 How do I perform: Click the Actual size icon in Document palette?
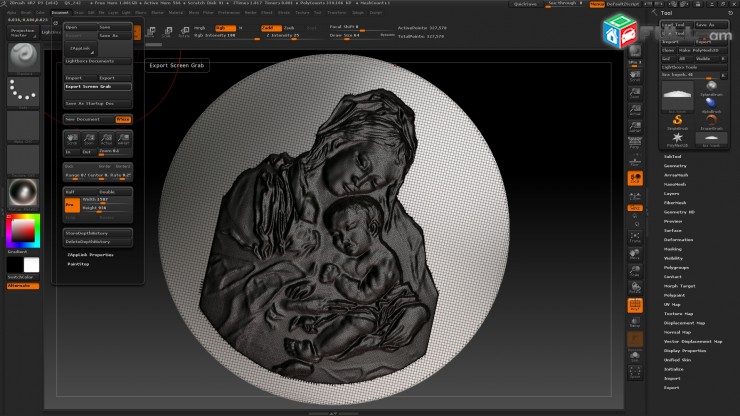[x=106, y=139]
